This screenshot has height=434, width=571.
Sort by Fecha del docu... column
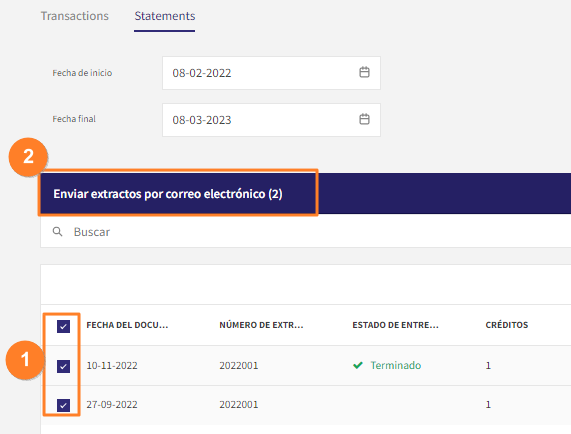point(127,325)
